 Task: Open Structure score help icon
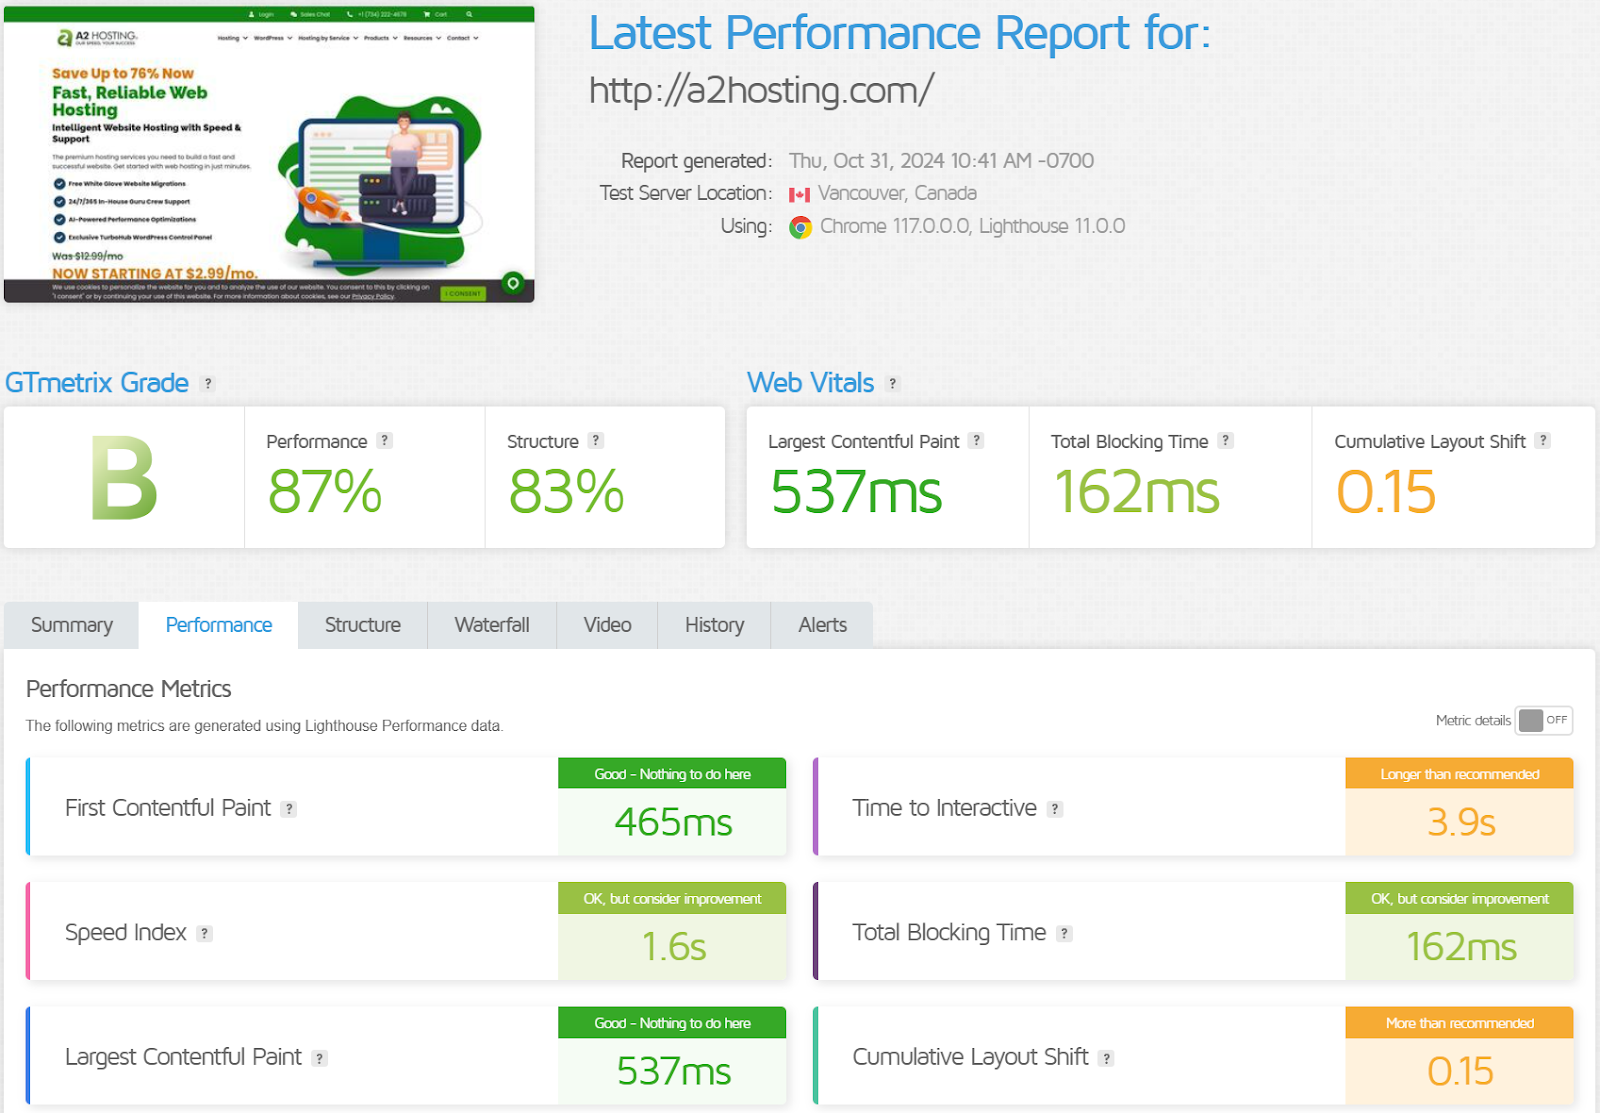point(596,440)
